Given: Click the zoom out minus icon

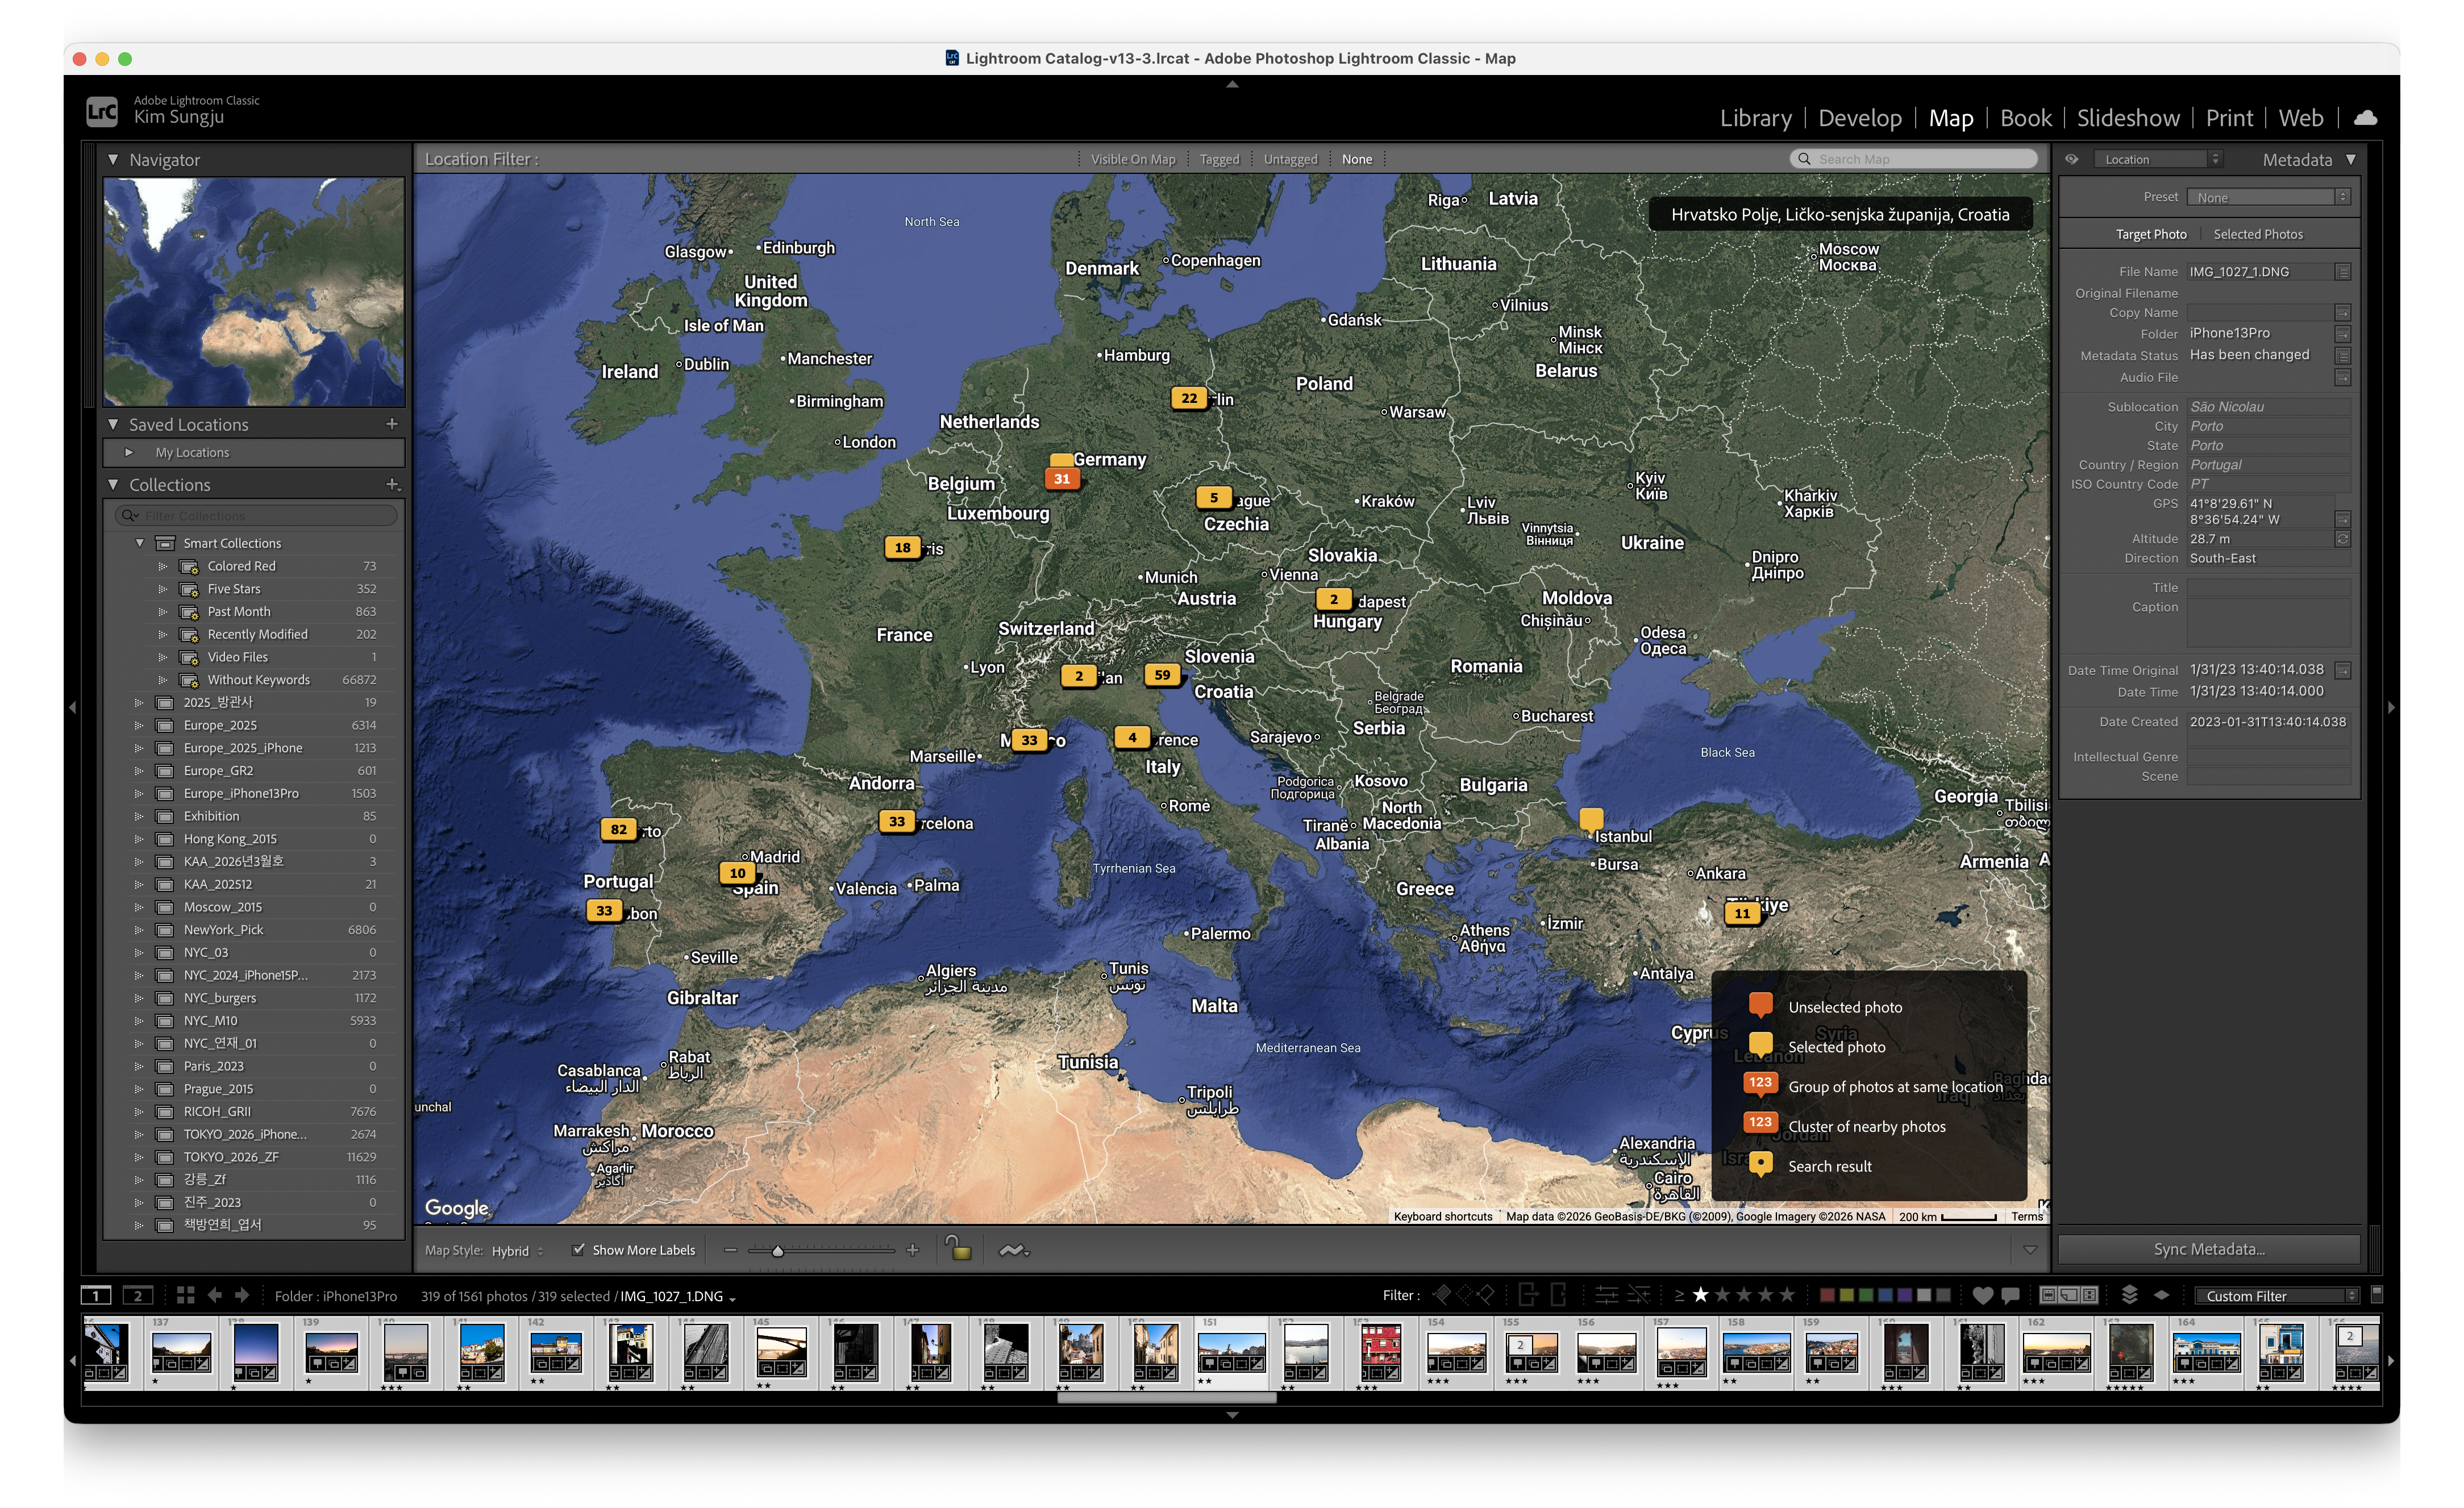Looking at the screenshot, I should click(730, 1250).
